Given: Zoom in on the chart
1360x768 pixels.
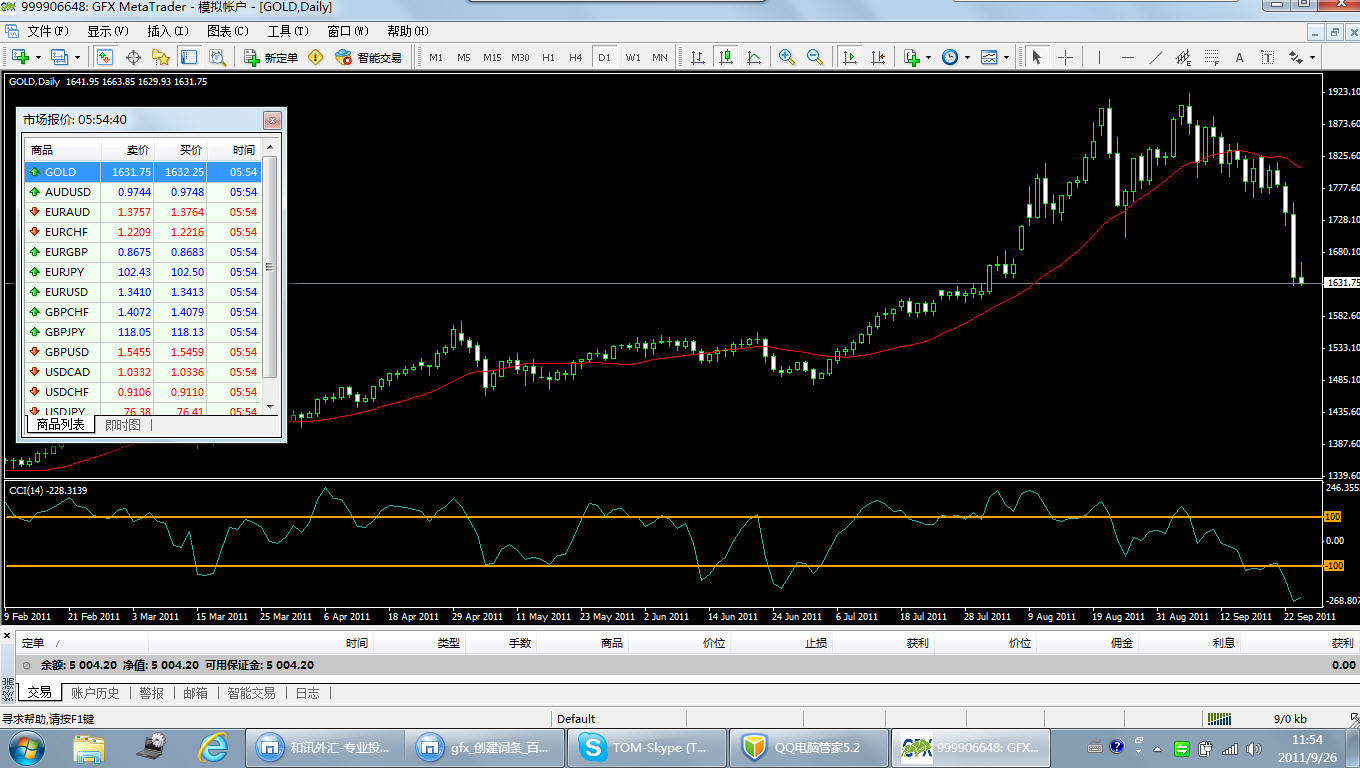Looking at the screenshot, I should click(787, 57).
